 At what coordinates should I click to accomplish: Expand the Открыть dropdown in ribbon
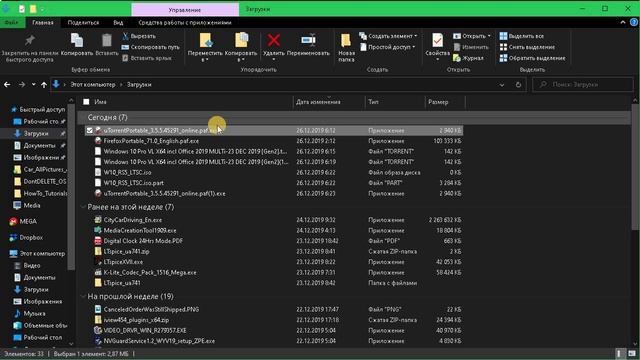[489, 36]
